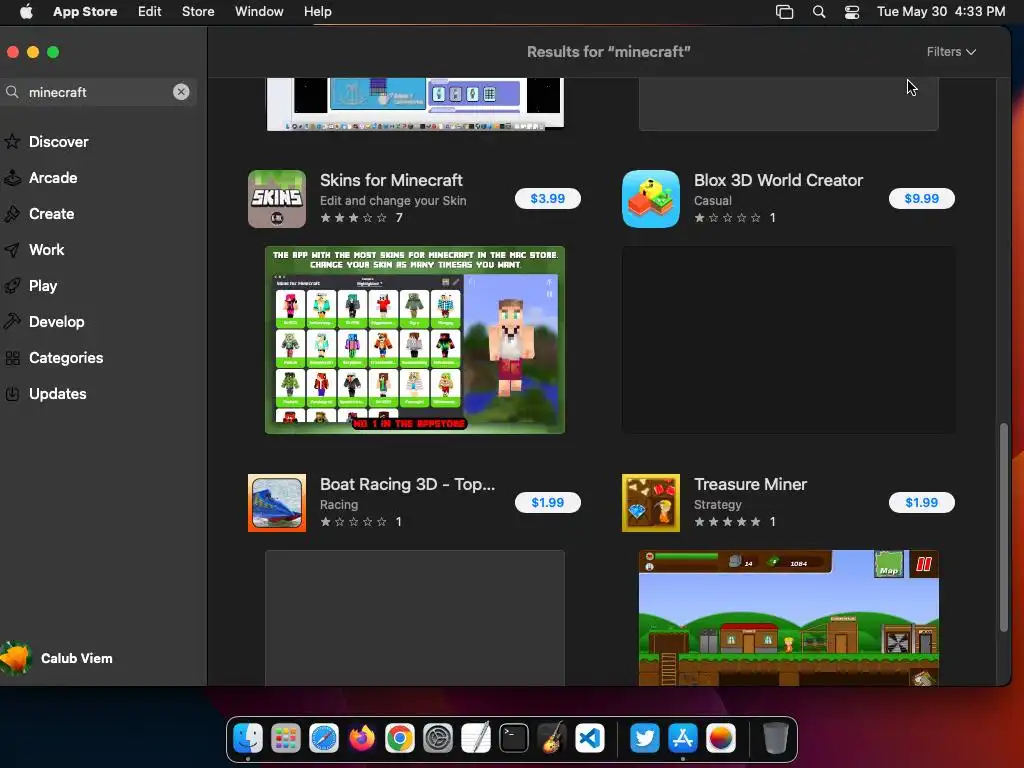1024x768 pixels.
Task: Open the Help menu
Action: click(x=317, y=12)
